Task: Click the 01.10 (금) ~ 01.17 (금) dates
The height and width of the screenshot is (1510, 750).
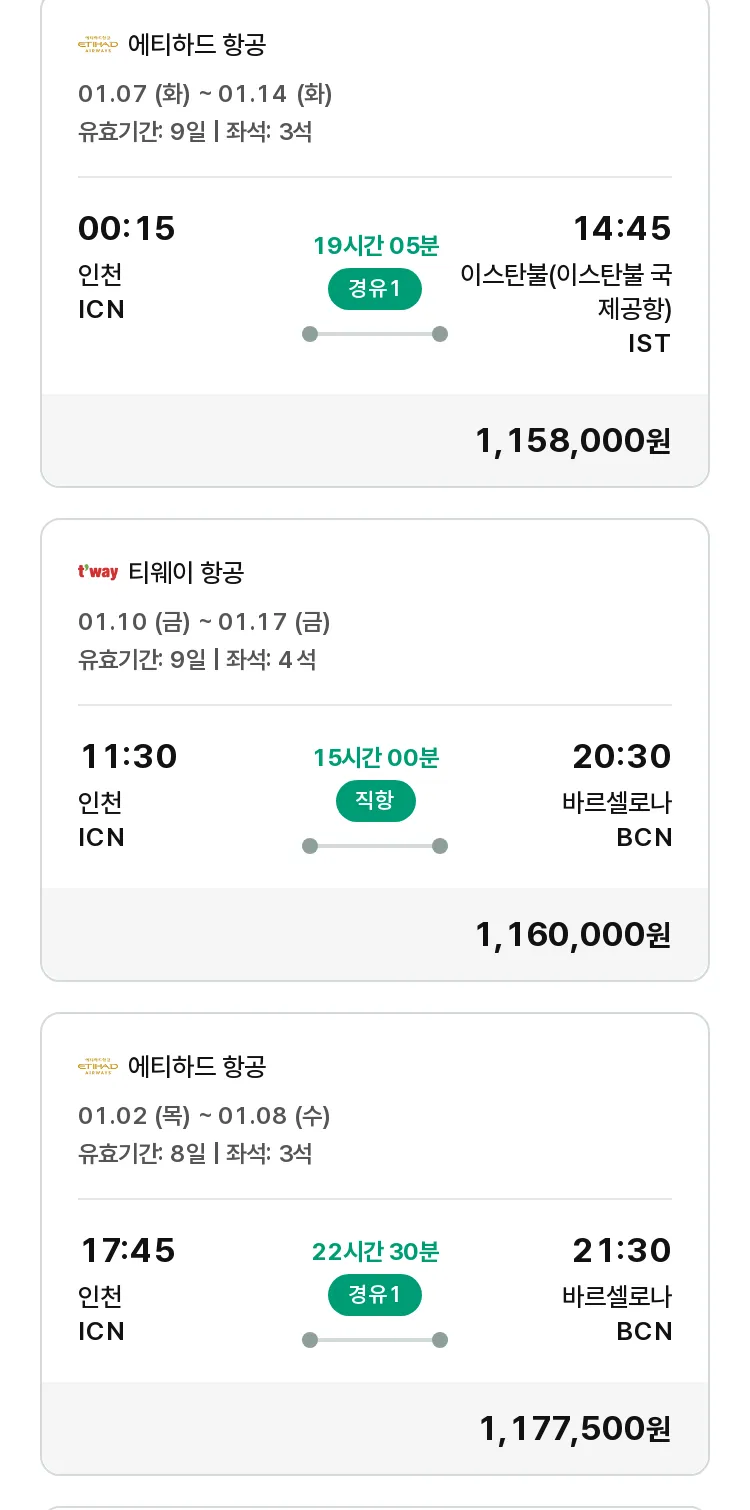Action: point(204,622)
